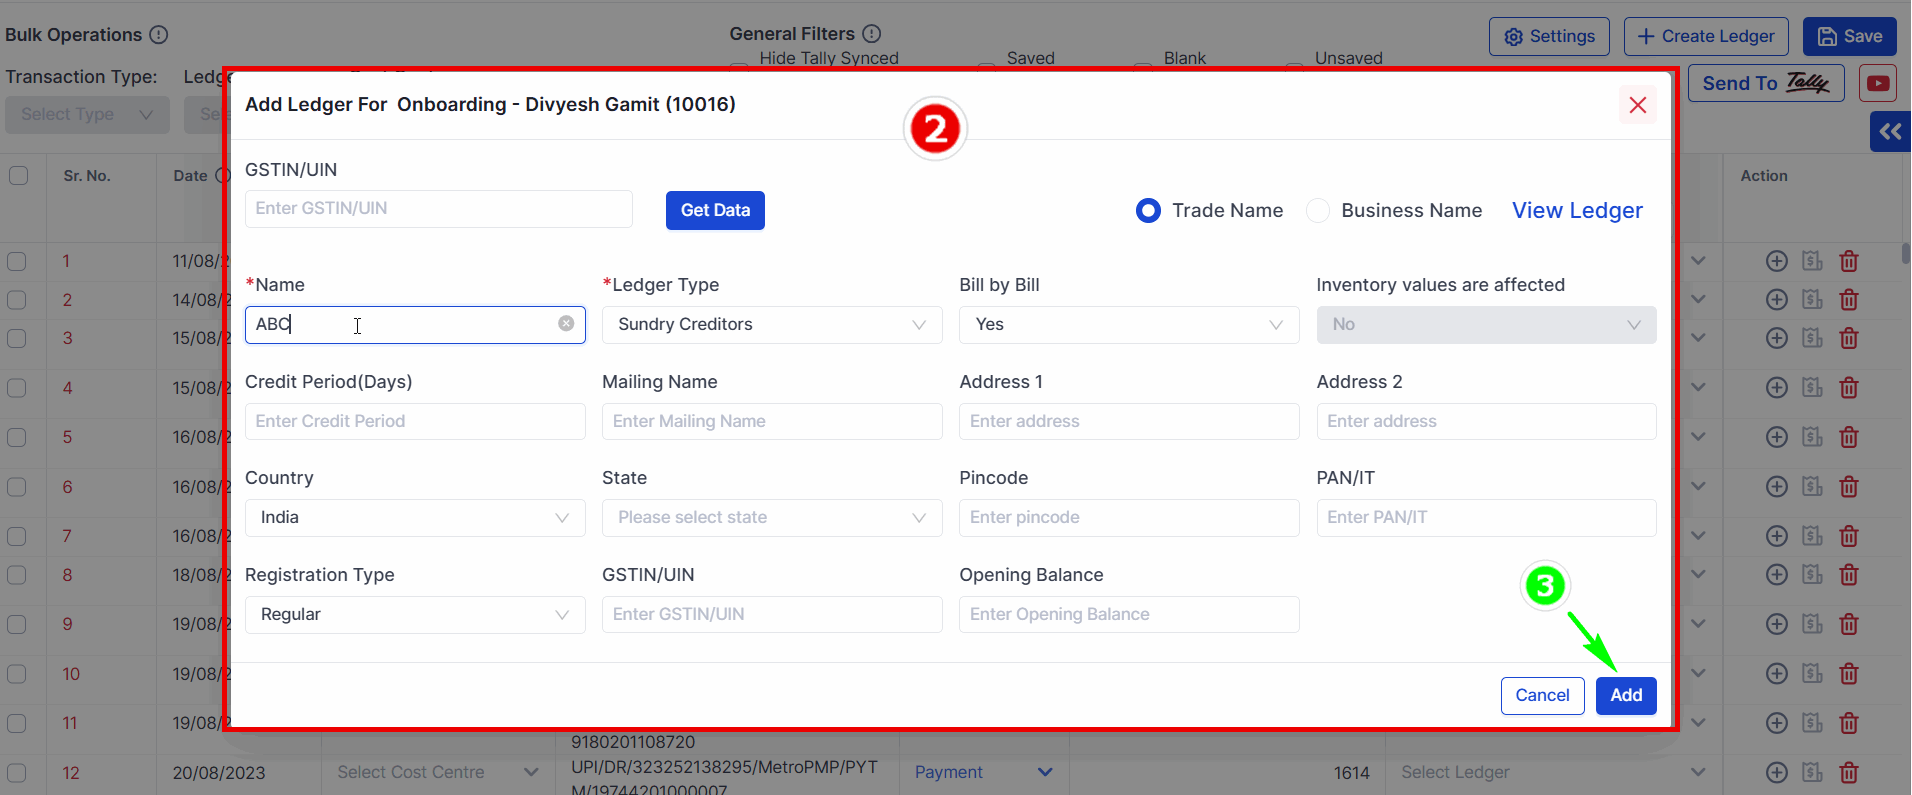Click the plus icon in row 4

coord(1777,387)
